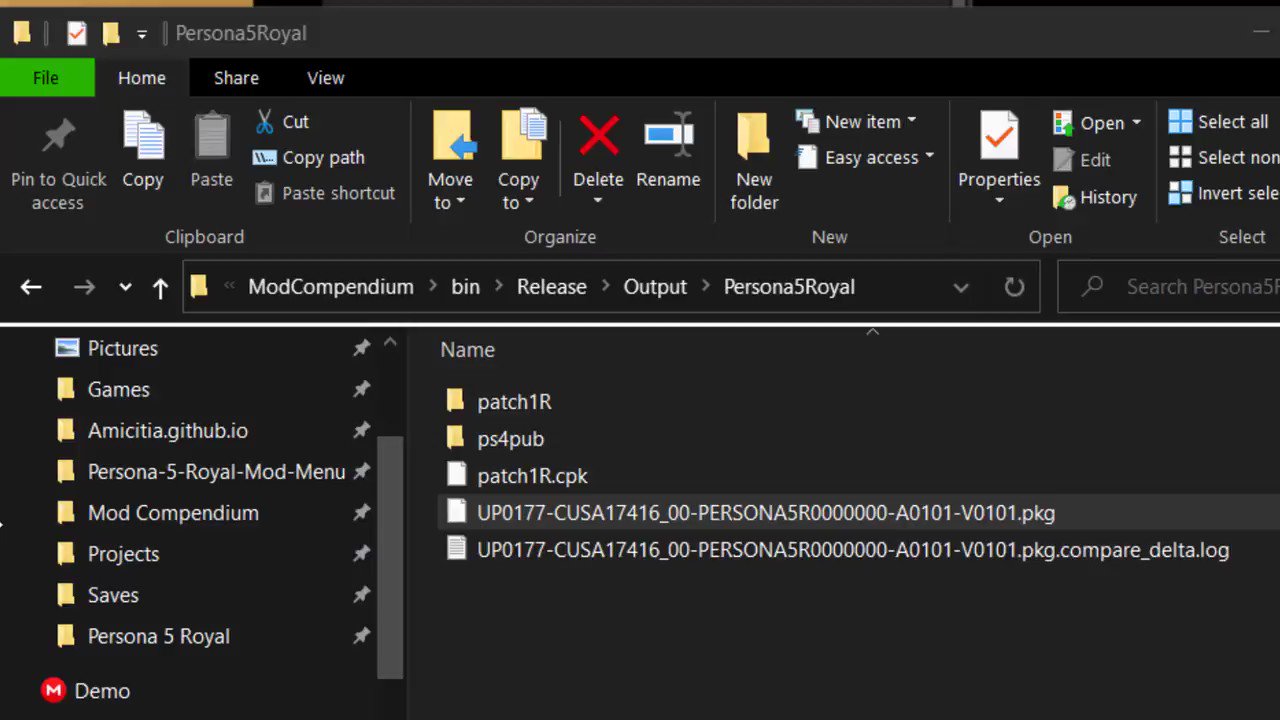Open the Move to folder menu
Image resolution: width=1280 pixels, height=720 pixels.
[x=451, y=162]
